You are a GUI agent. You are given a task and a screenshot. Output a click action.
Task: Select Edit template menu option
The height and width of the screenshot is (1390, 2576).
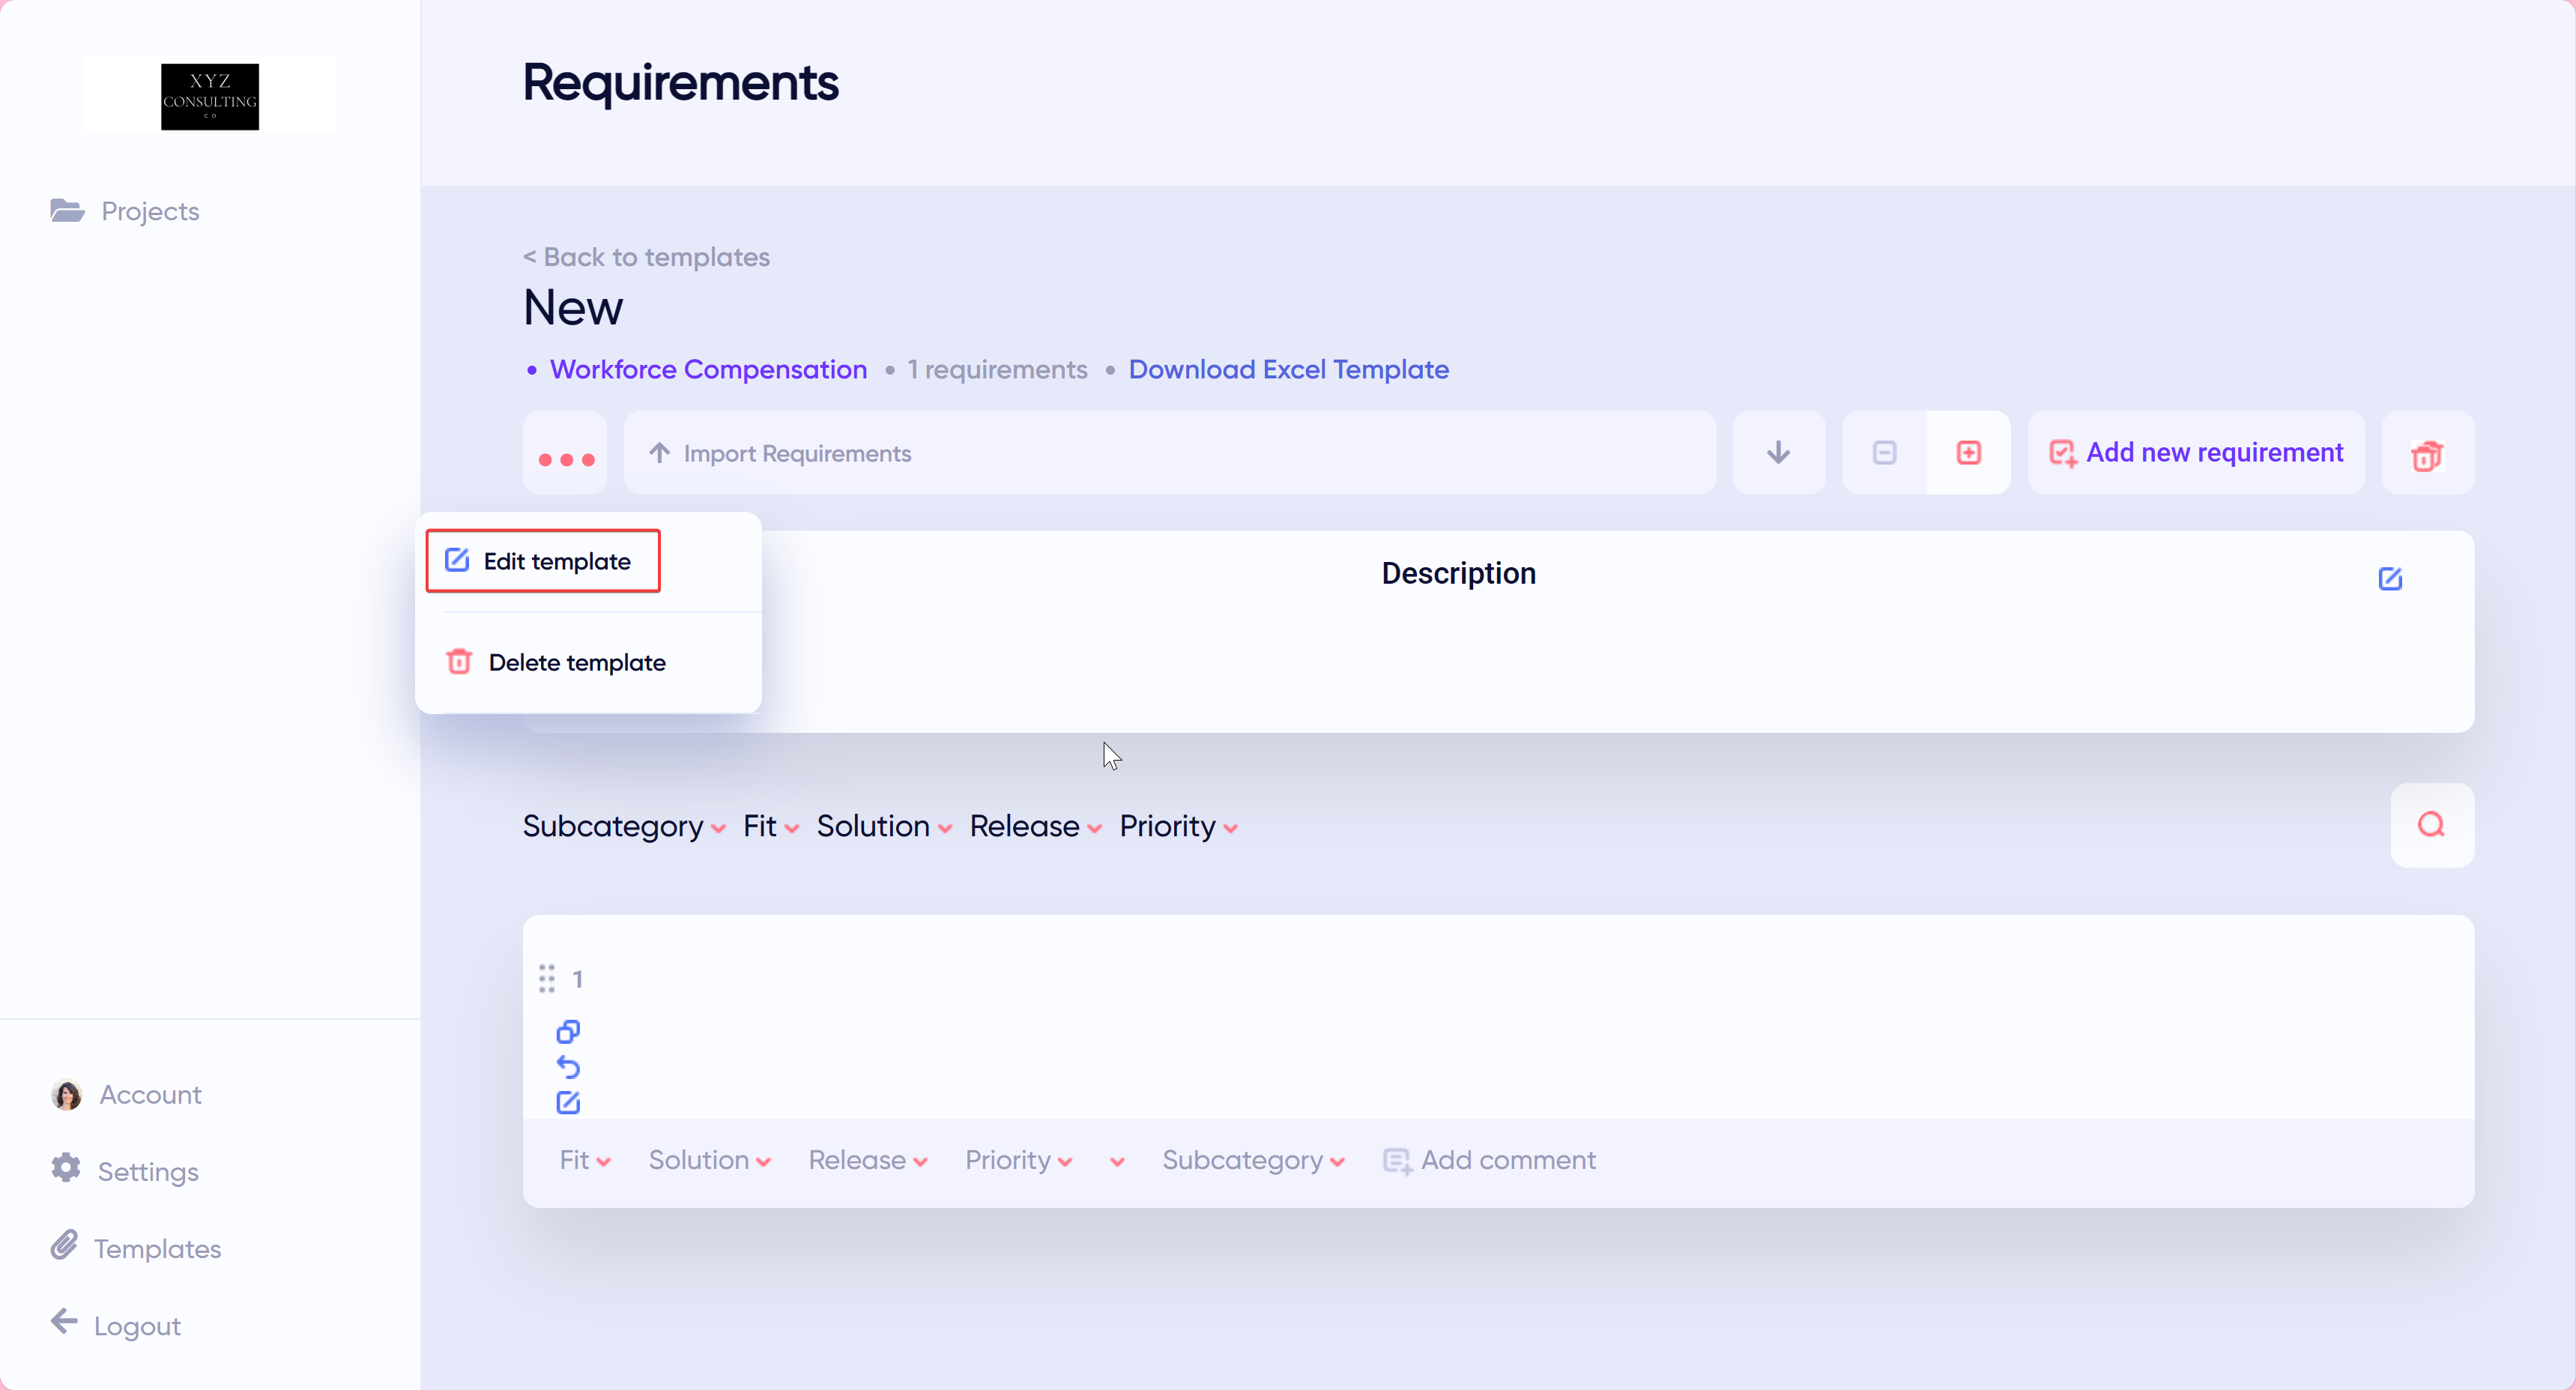coord(543,561)
